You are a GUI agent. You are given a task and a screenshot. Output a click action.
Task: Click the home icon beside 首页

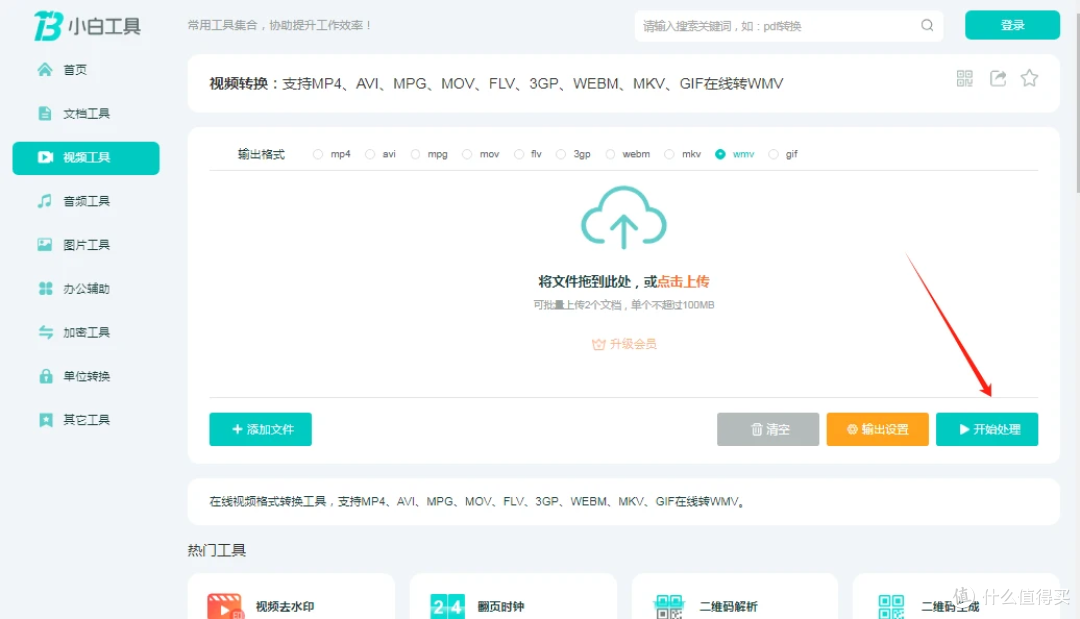click(x=45, y=70)
